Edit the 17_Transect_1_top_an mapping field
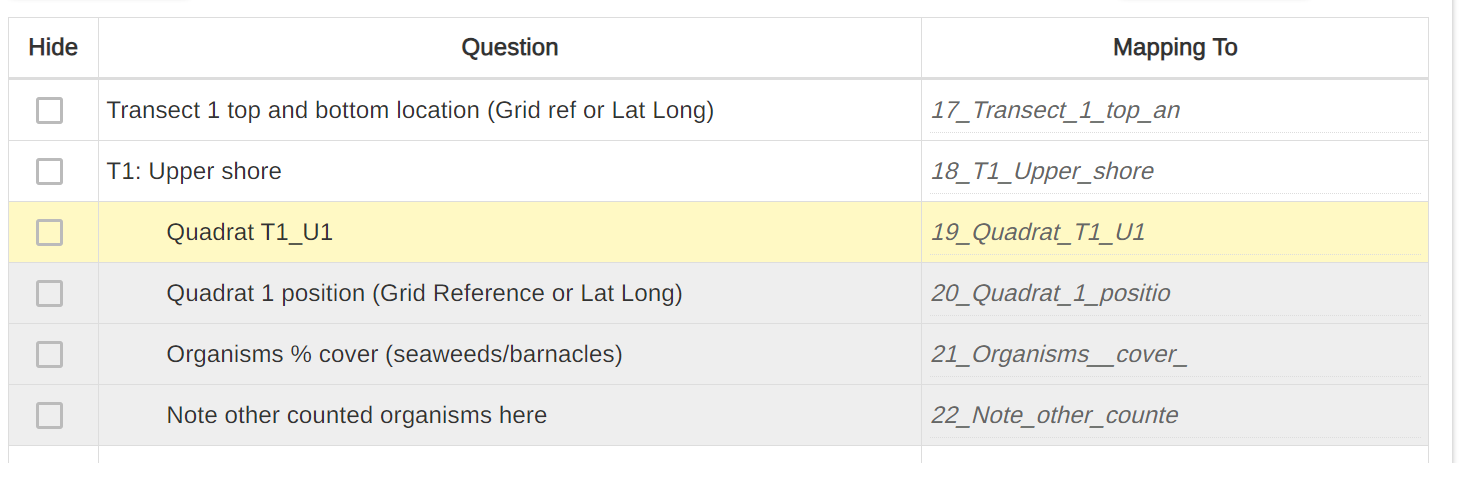This screenshot has width=1460, height=482. pos(1174,111)
